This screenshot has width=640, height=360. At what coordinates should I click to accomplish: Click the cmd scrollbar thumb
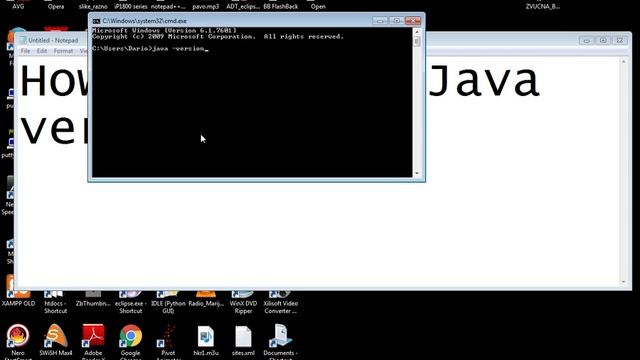tap(417, 41)
